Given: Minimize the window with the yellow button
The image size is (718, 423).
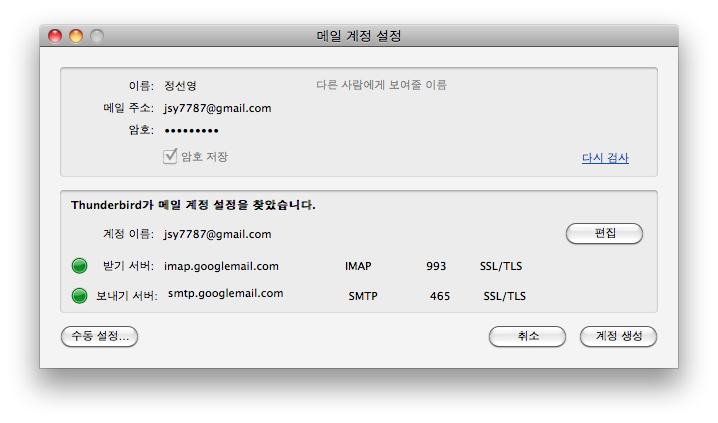Looking at the screenshot, I should tap(76, 36).
